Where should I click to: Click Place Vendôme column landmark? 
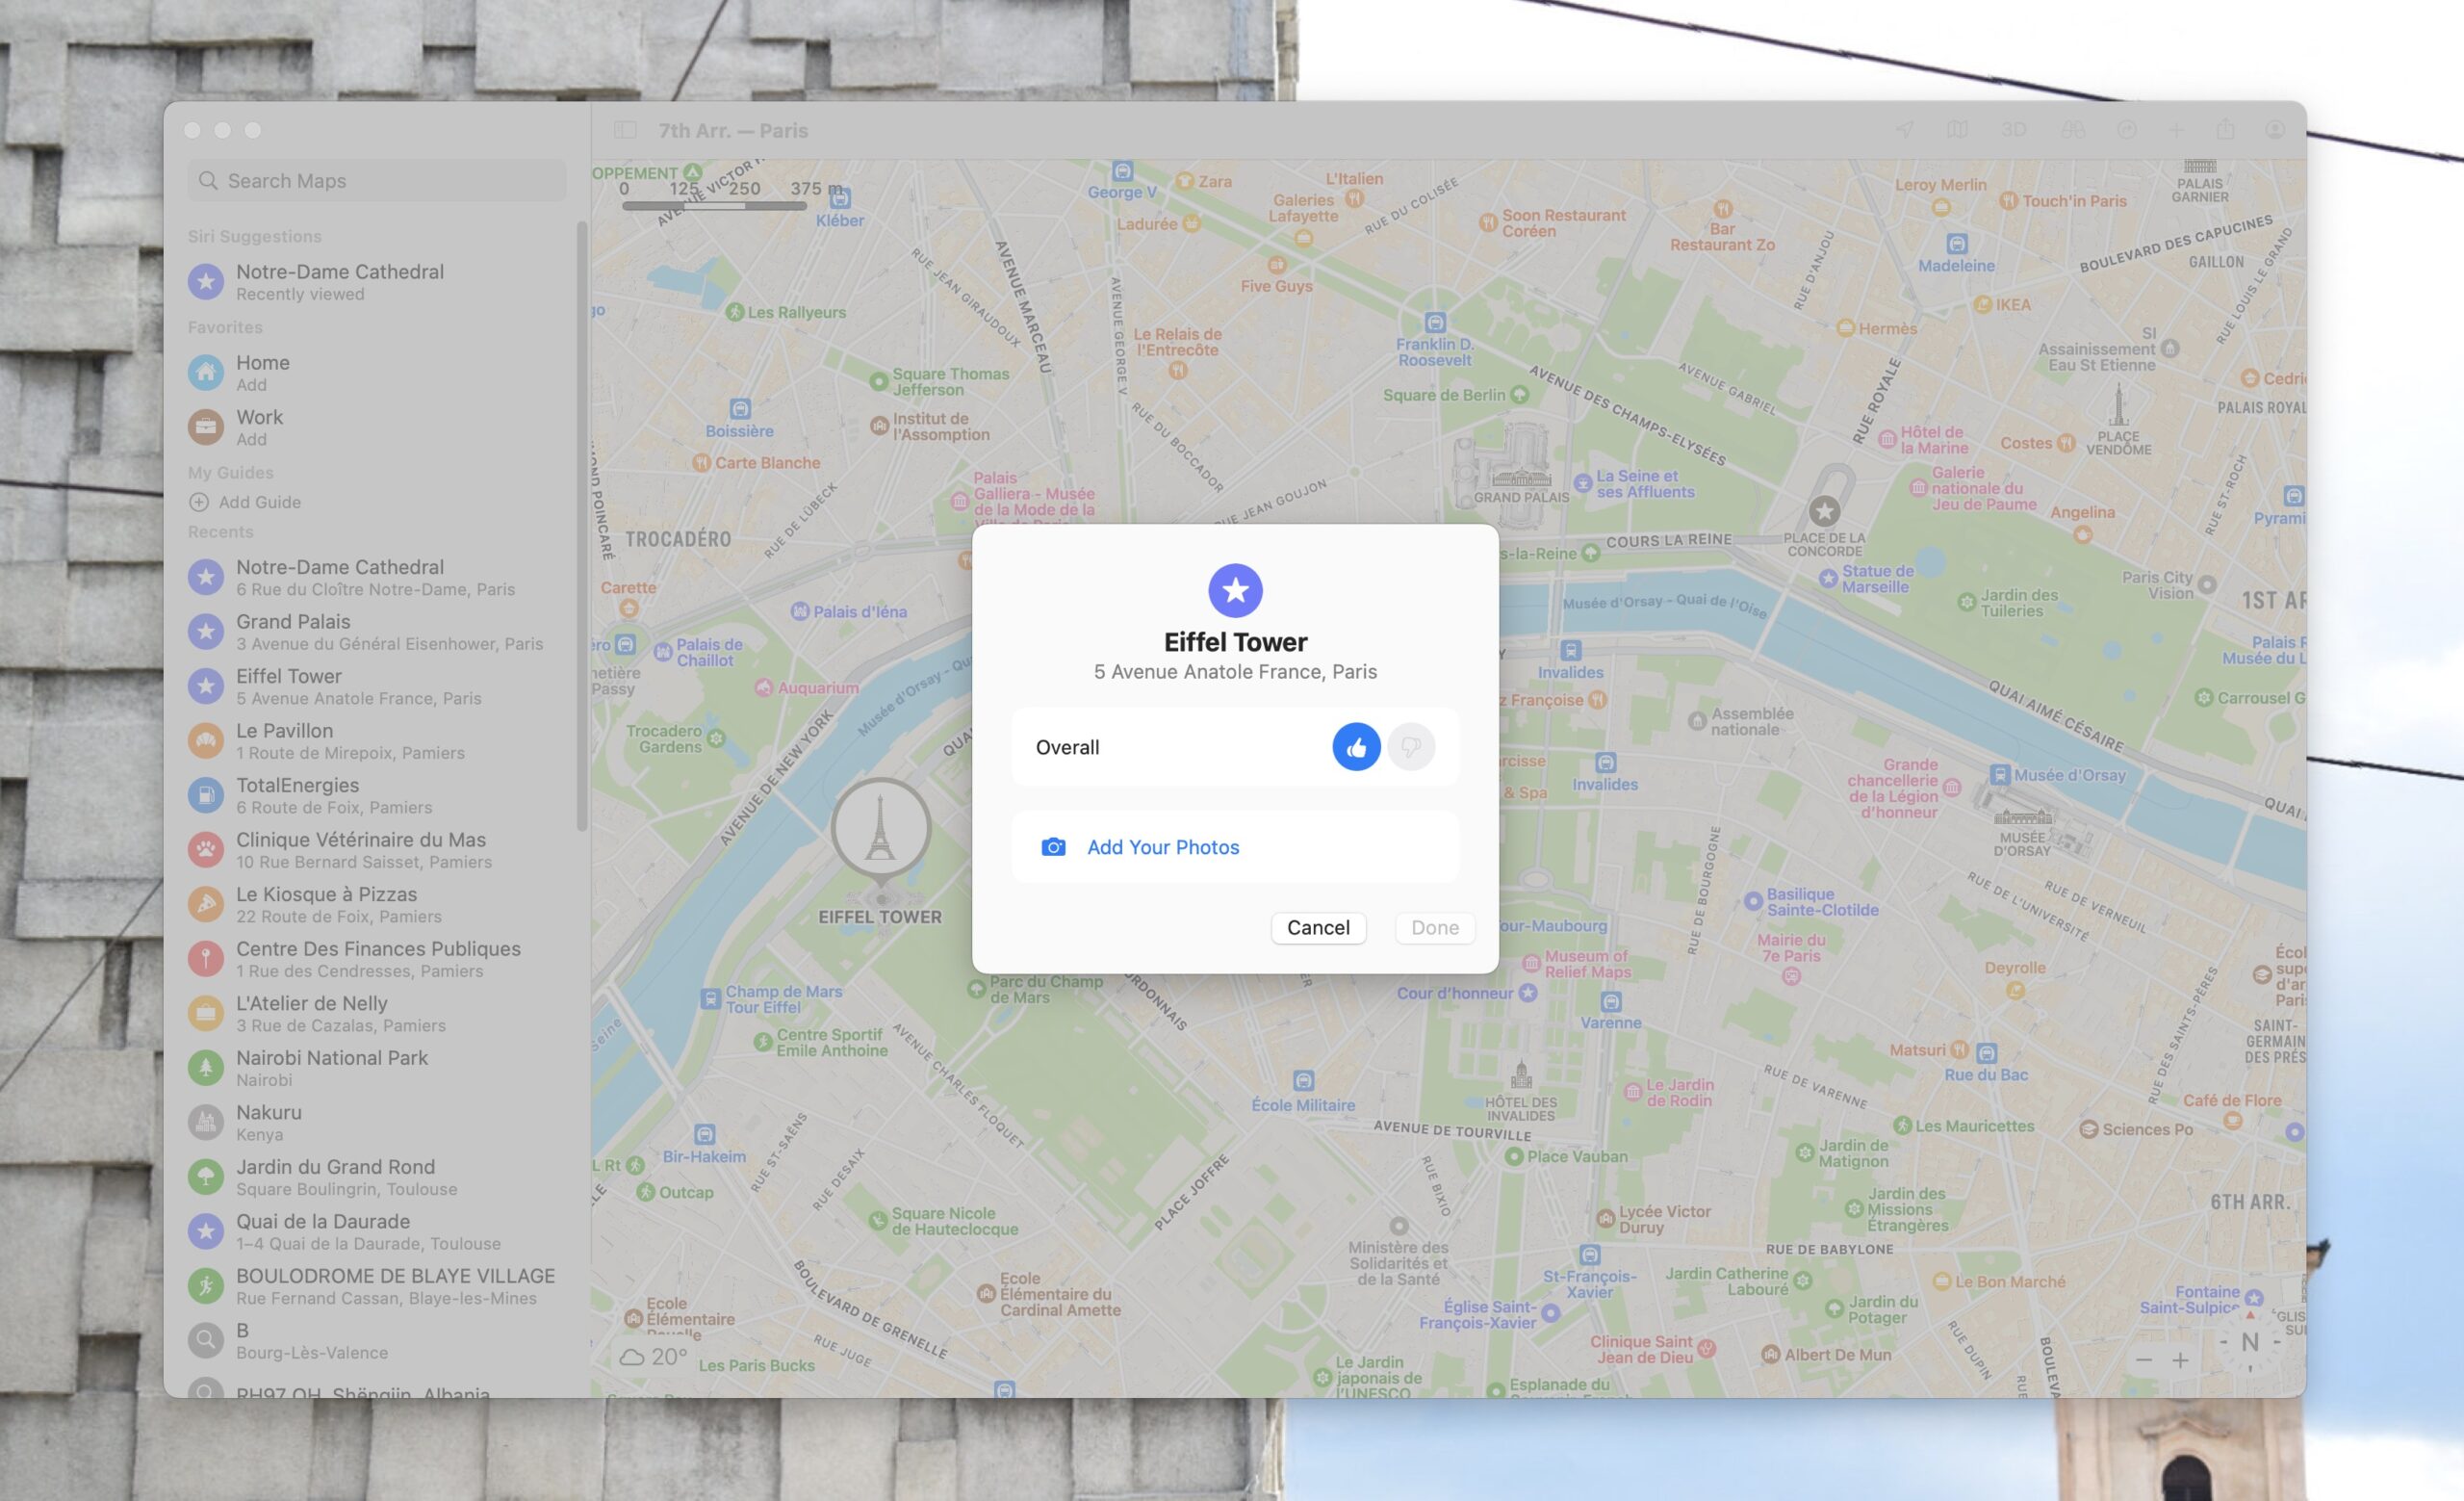pos(2118,406)
